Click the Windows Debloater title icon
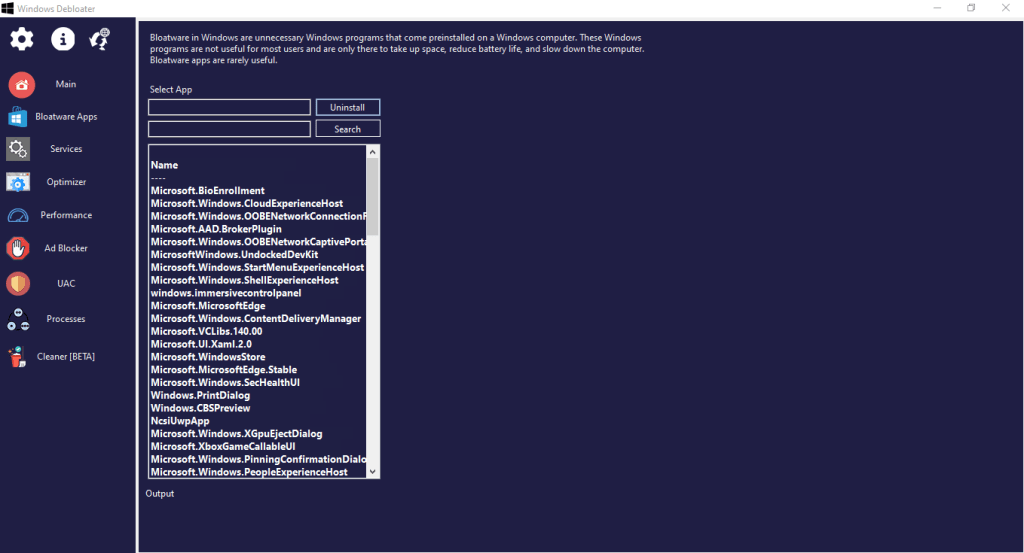This screenshot has height=553, width=1024. coord(7,8)
